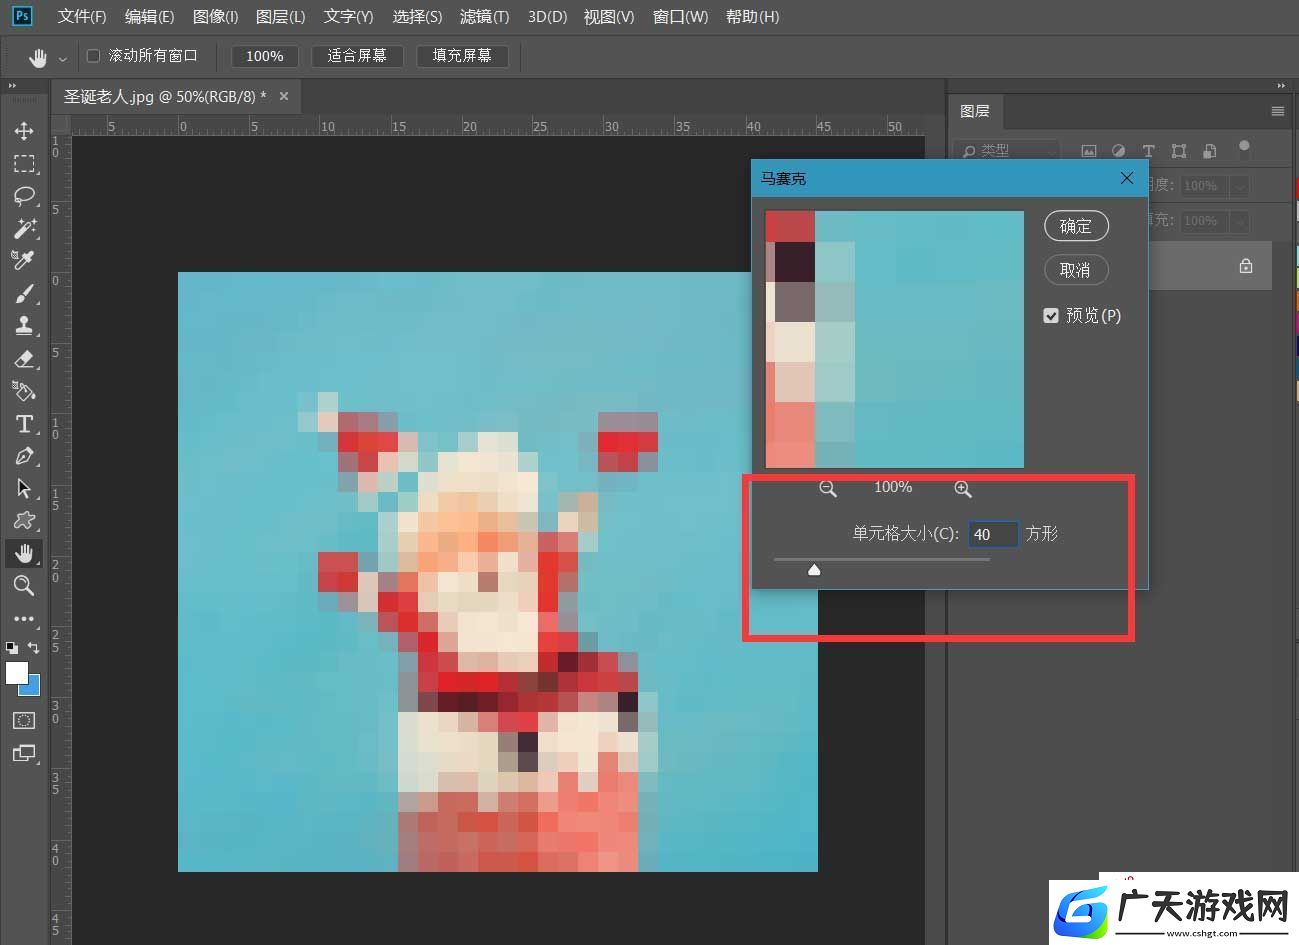1299x945 pixels.
Task: Select the Path Selection arrow tool
Action: click(24, 488)
